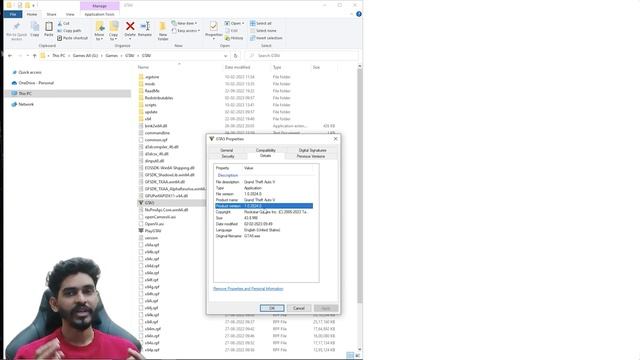Click the Pin to Quick access ribbon icon
This screenshot has width=640, height=360.
(16, 27)
